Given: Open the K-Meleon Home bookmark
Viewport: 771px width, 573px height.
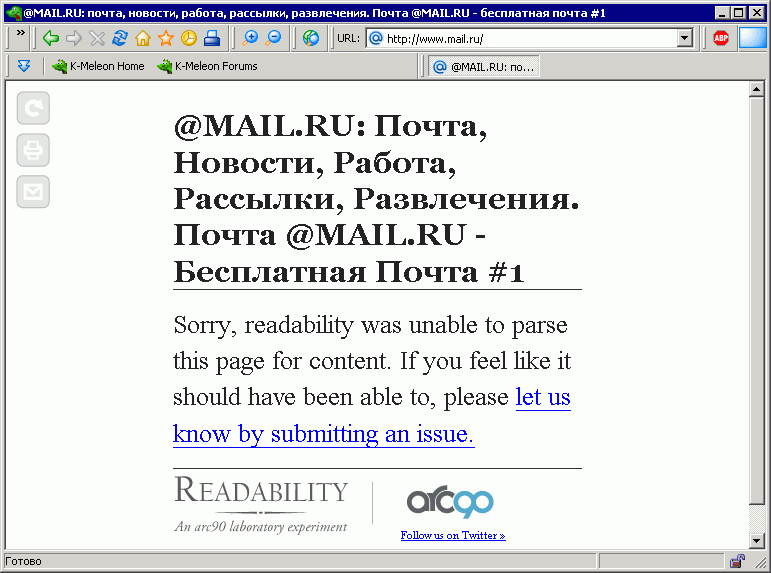Looking at the screenshot, I should coord(98,66).
